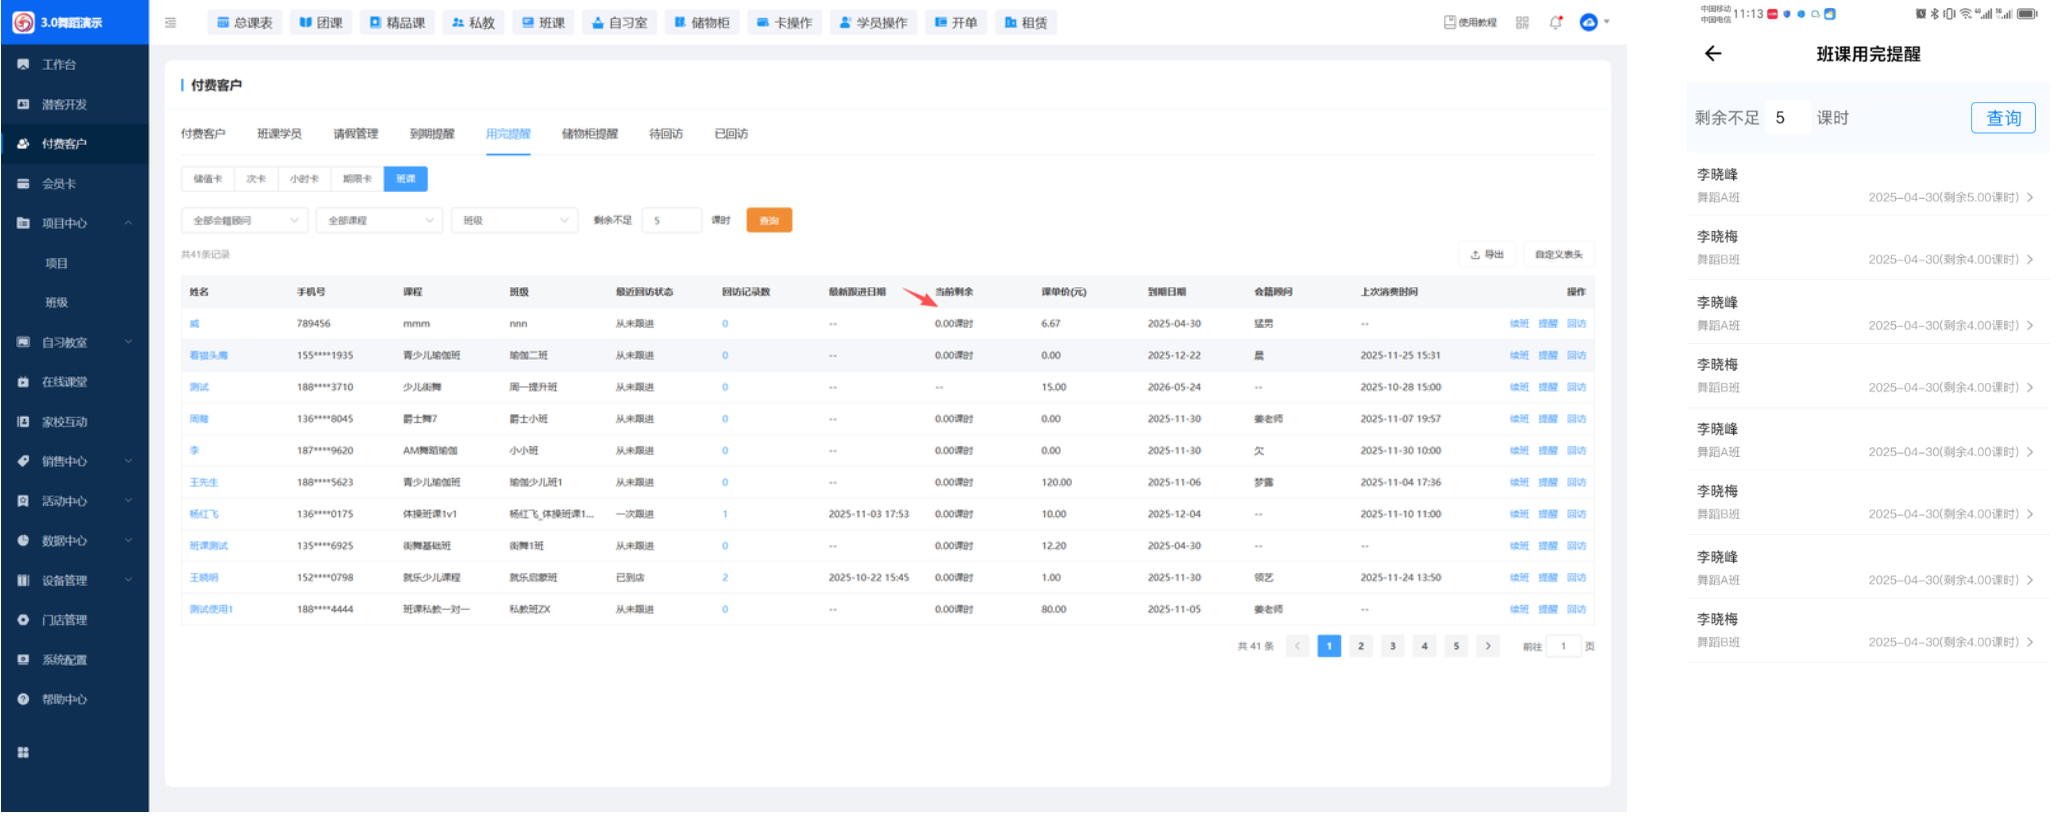Click the 使用教程 help guide icon
This screenshot has height=816, width=2062.
pyautogui.click(x=1470, y=23)
